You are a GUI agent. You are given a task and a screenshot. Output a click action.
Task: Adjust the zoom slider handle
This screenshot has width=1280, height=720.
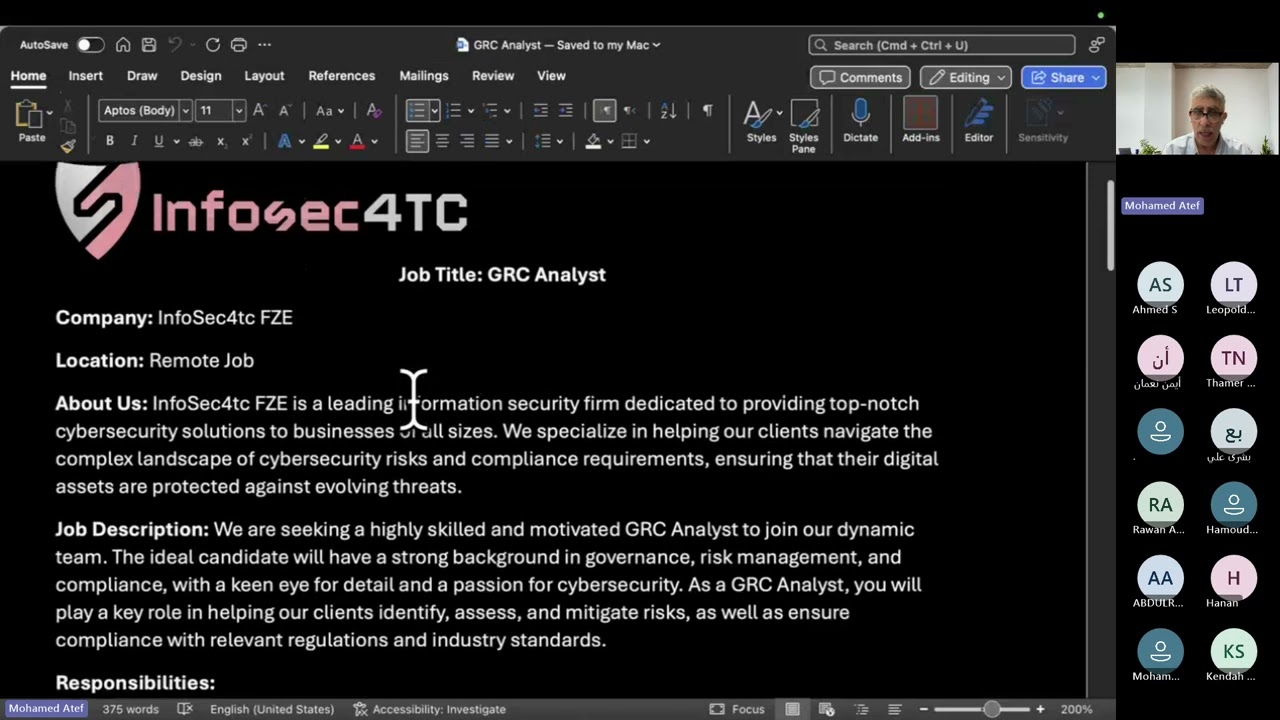pos(991,709)
